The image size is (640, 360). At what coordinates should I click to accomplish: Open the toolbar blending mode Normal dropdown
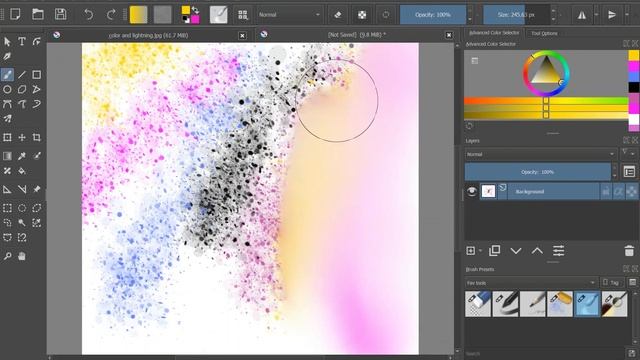point(289,15)
